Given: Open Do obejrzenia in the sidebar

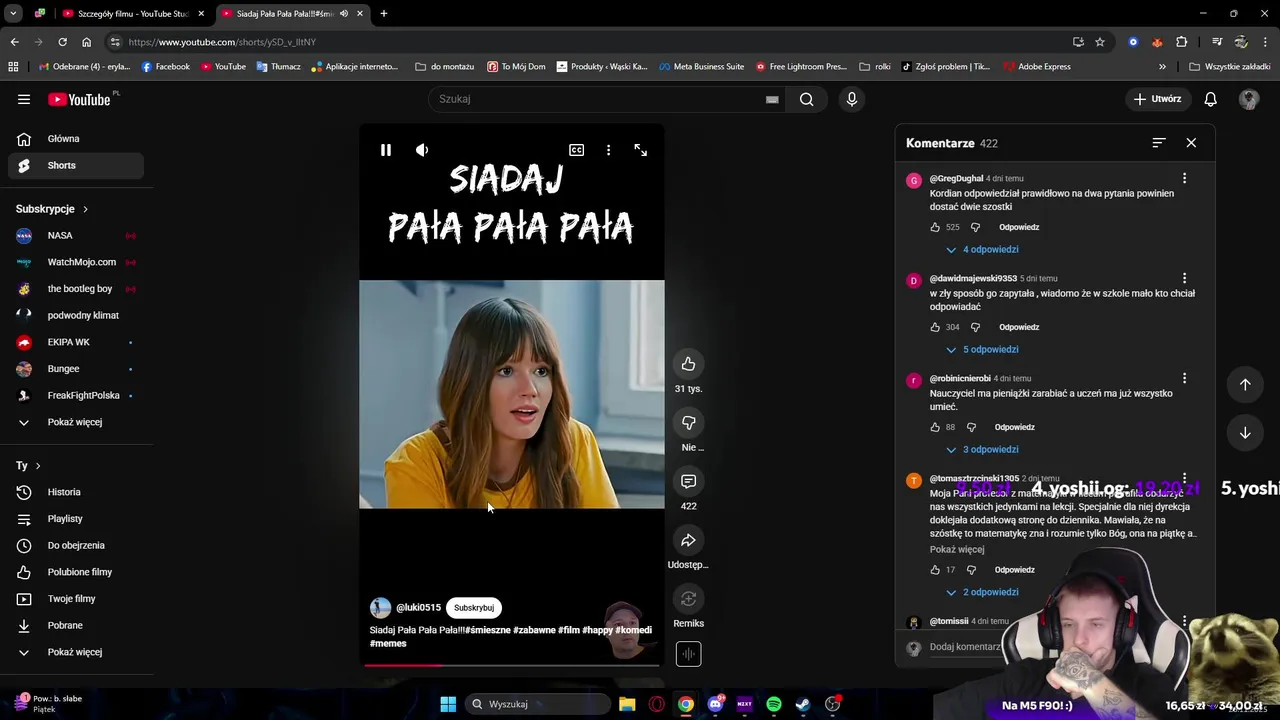Looking at the screenshot, I should [76, 545].
